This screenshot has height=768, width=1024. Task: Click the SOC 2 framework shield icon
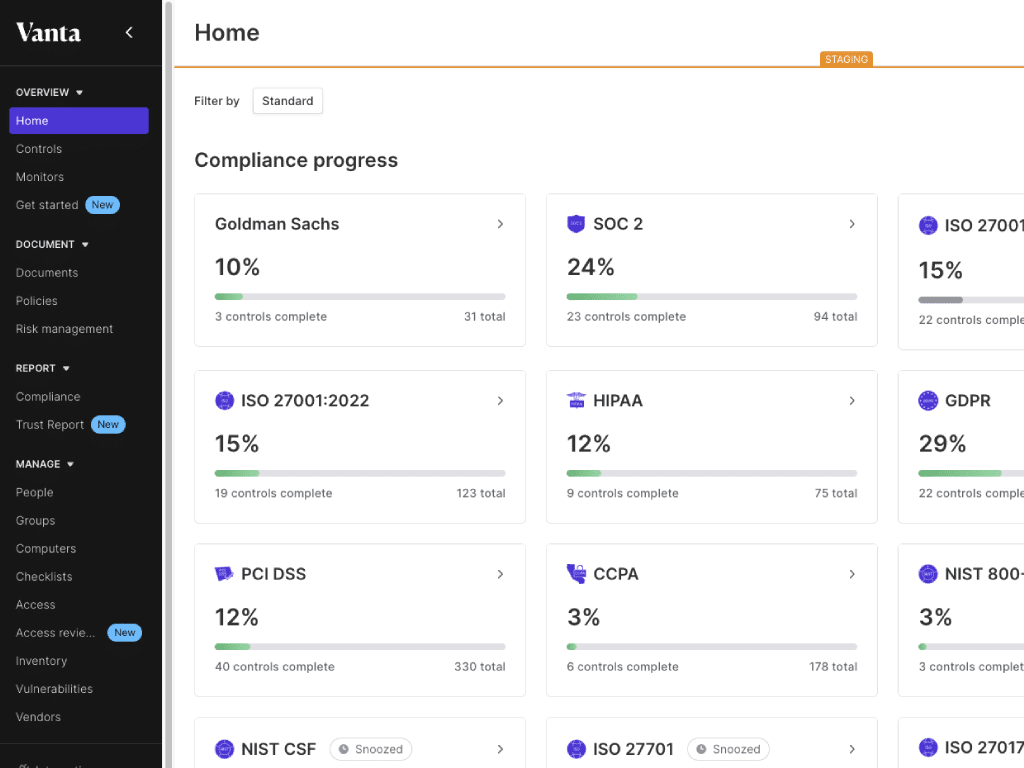click(x=576, y=224)
